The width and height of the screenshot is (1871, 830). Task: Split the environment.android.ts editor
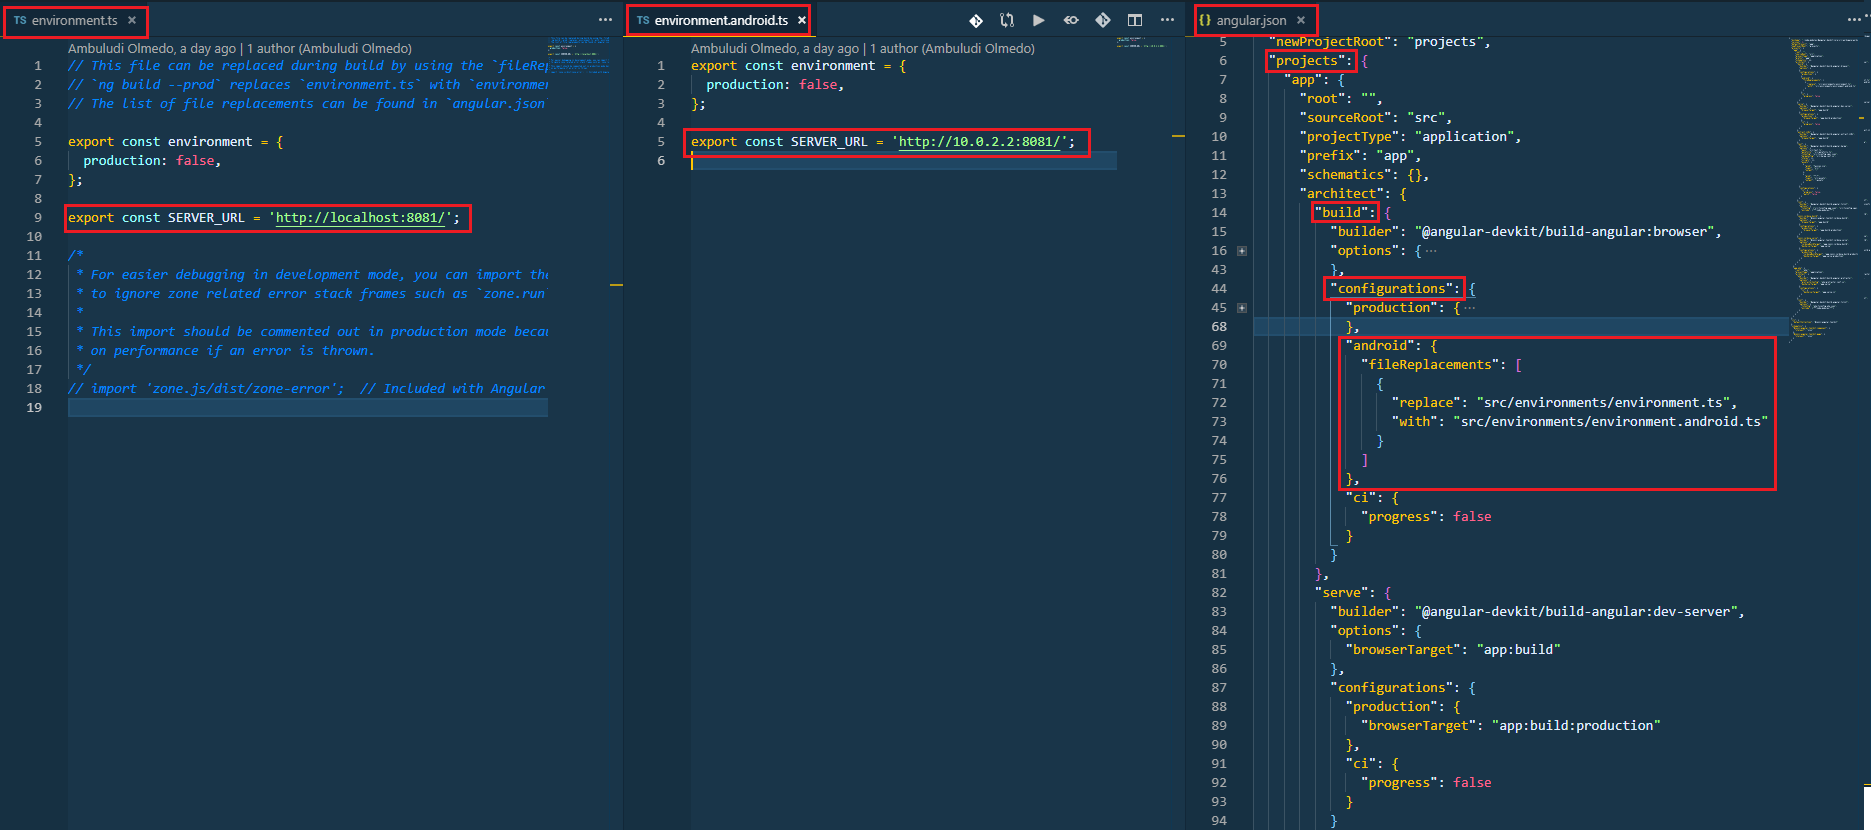tap(1135, 20)
